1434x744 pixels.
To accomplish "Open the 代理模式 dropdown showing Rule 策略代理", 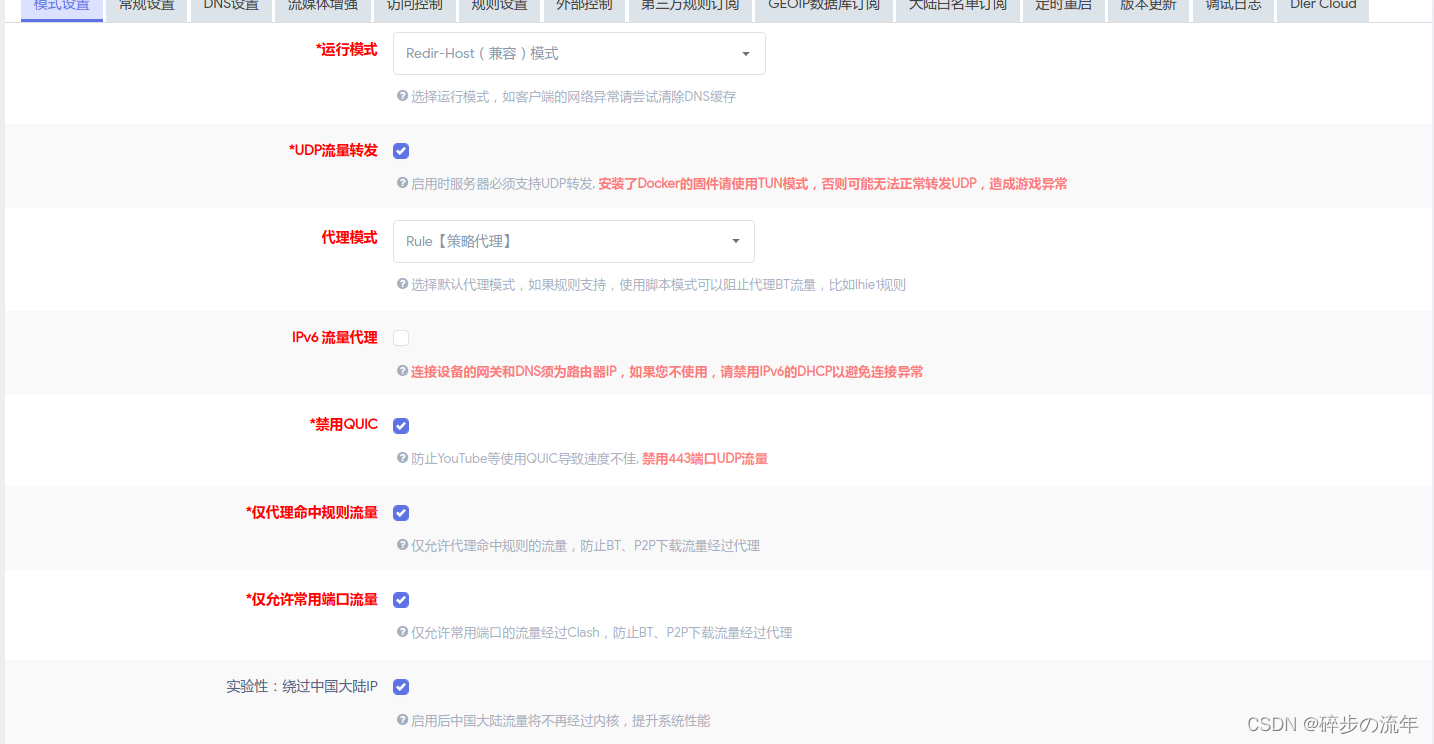I will tap(573, 241).
